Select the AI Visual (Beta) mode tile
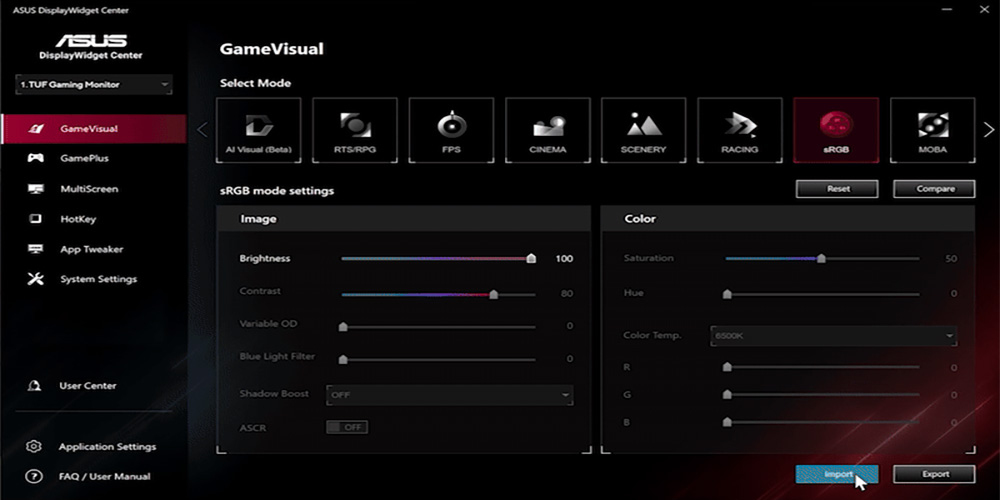 coord(258,130)
